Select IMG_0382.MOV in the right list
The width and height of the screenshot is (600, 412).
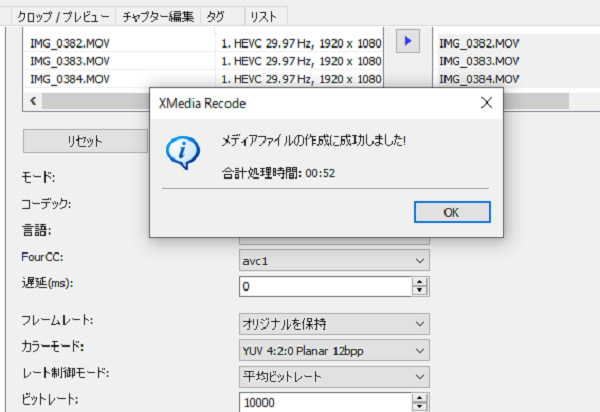(479, 44)
